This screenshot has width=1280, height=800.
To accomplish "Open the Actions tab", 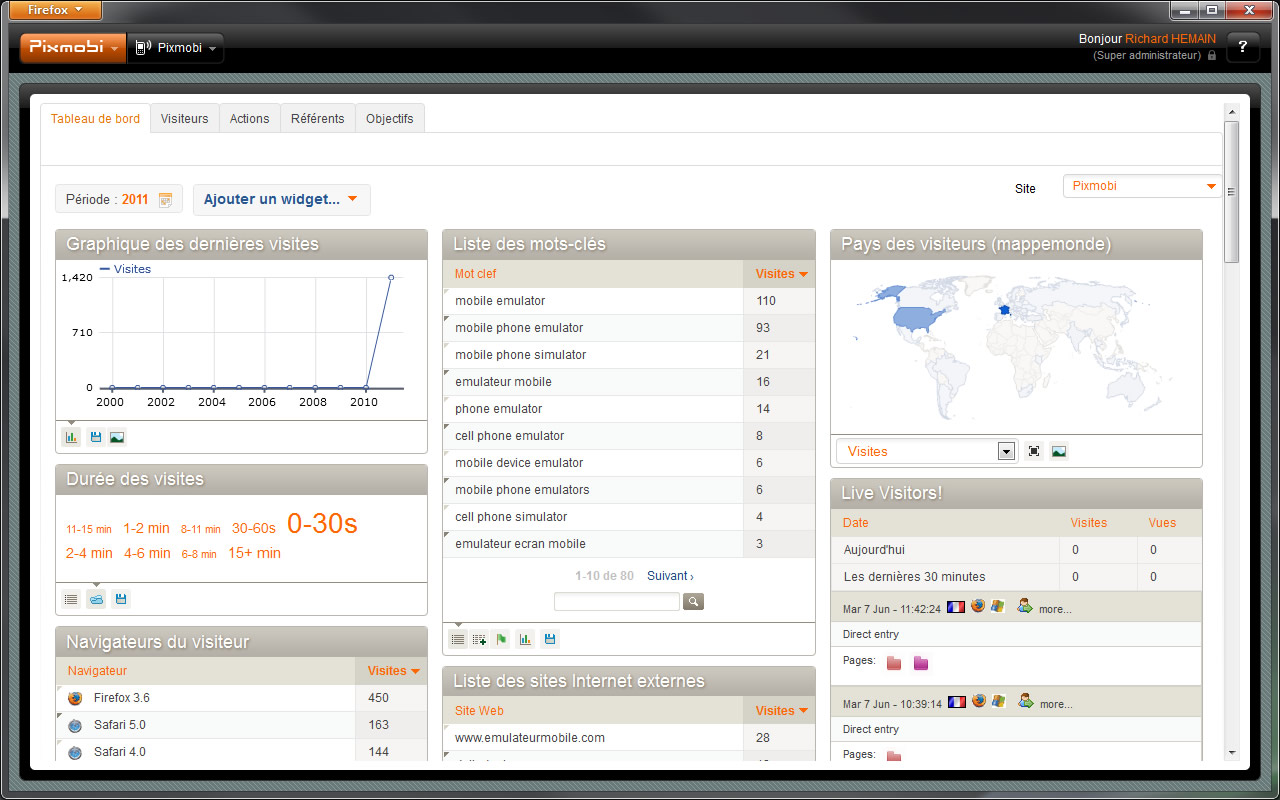I will 250,118.
